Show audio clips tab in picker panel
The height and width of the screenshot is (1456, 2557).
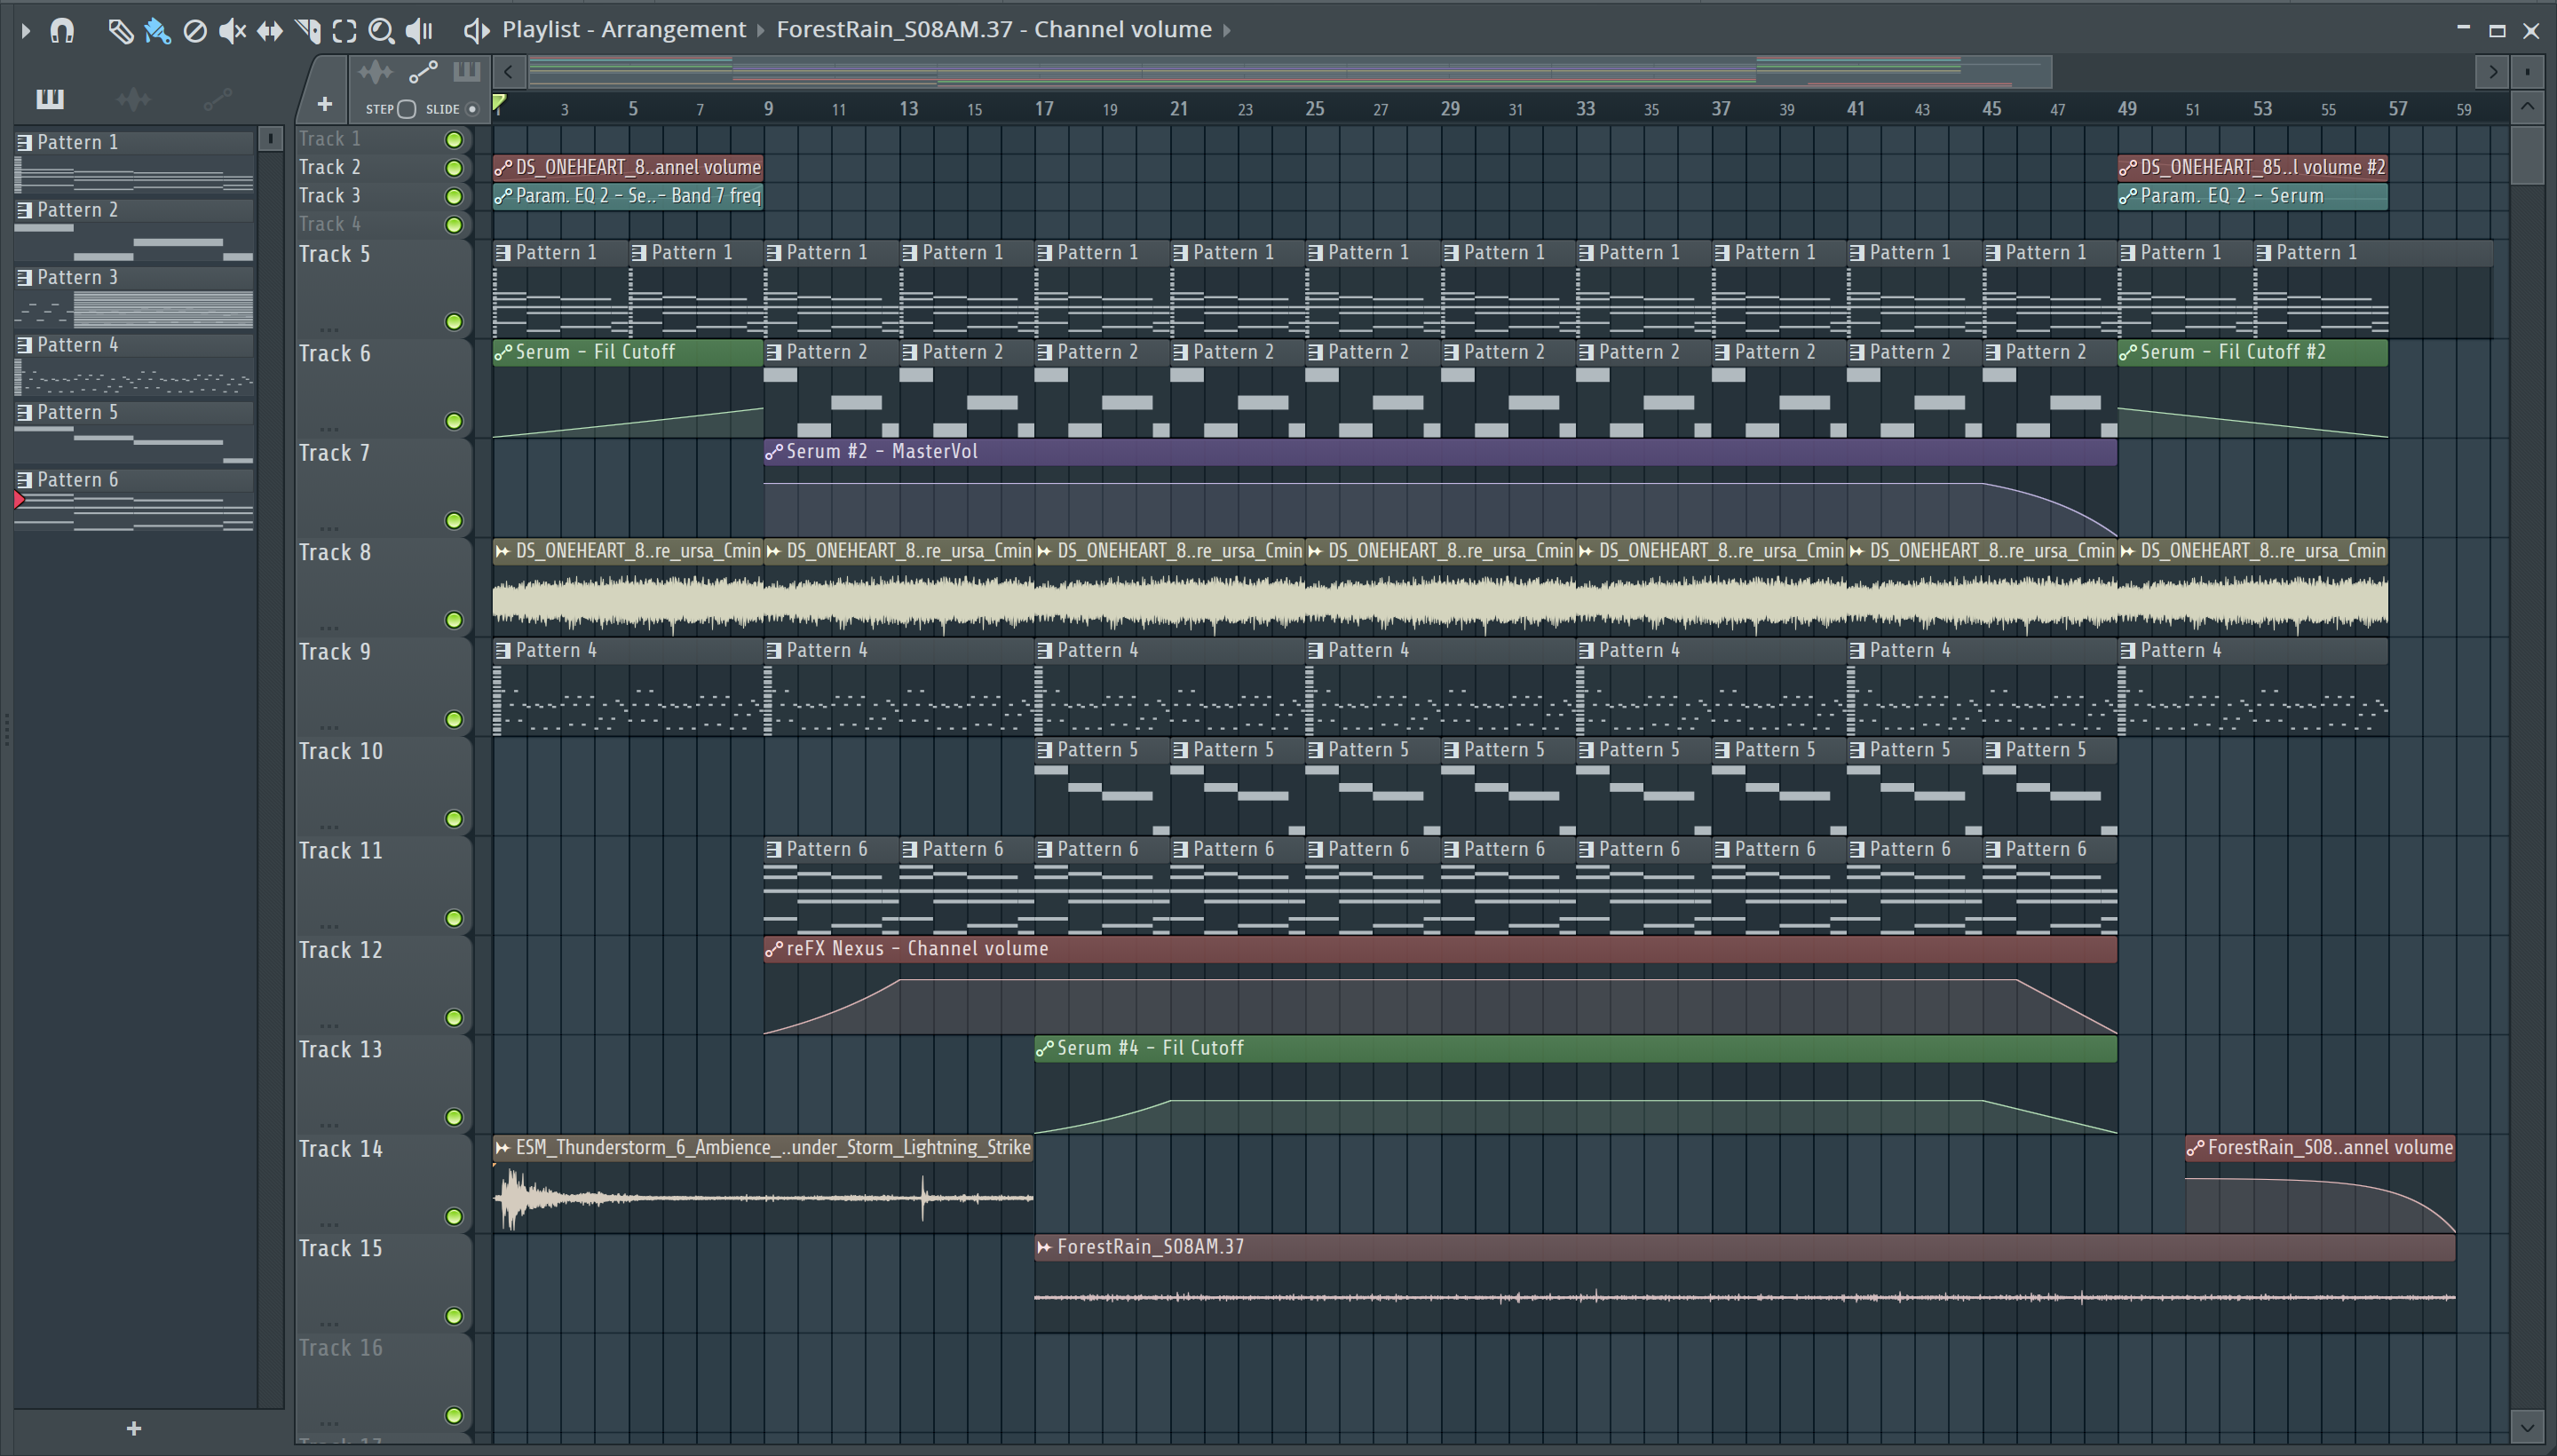point(133,99)
